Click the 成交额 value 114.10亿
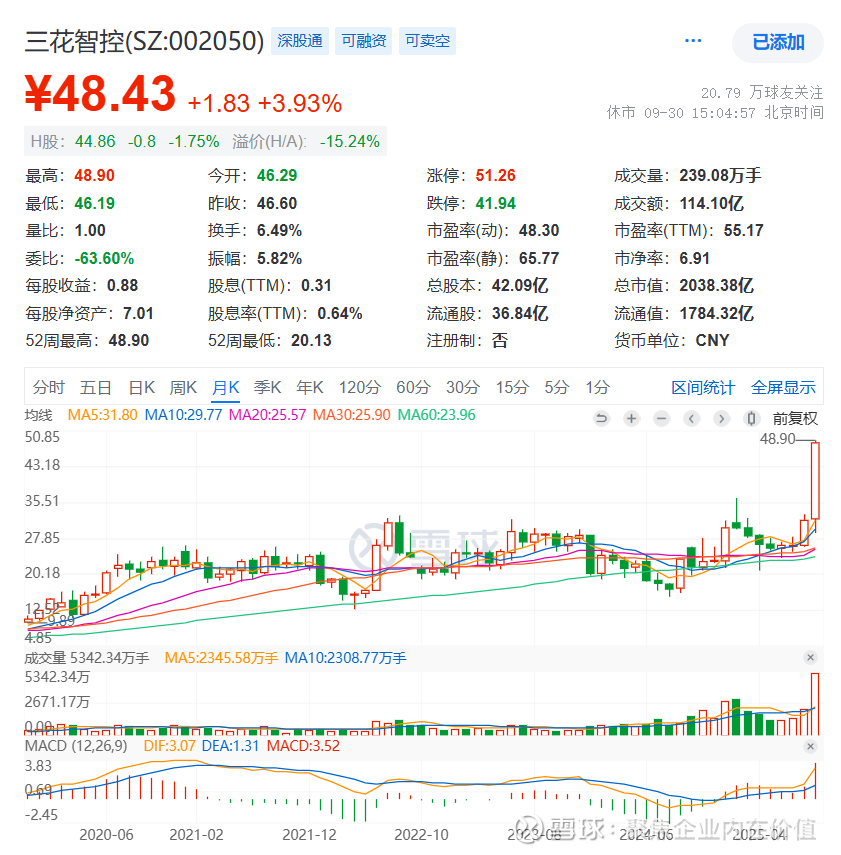Viewport: 841px width, 855px height. pos(711,204)
